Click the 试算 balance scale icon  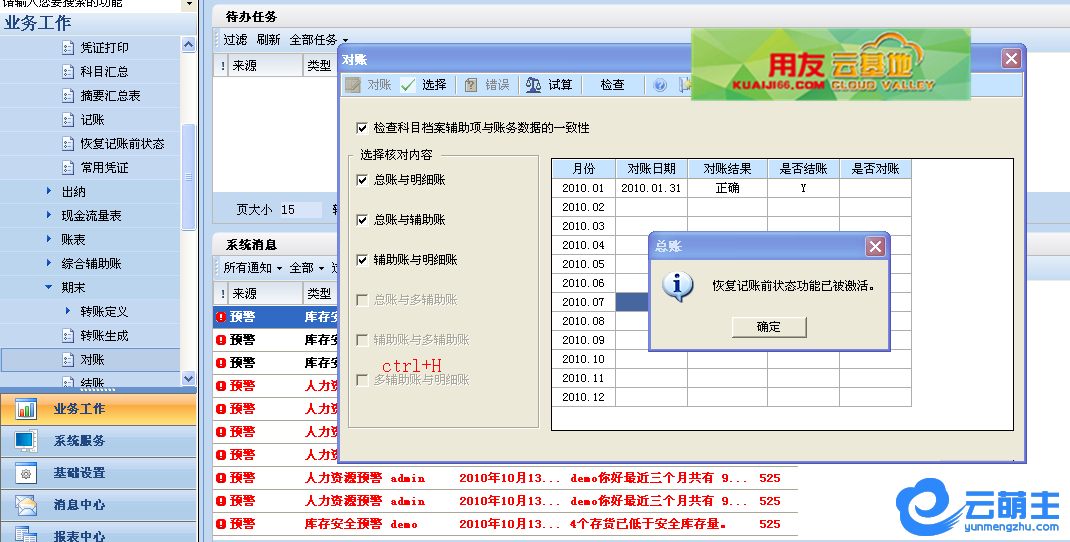pyautogui.click(x=534, y=85)
